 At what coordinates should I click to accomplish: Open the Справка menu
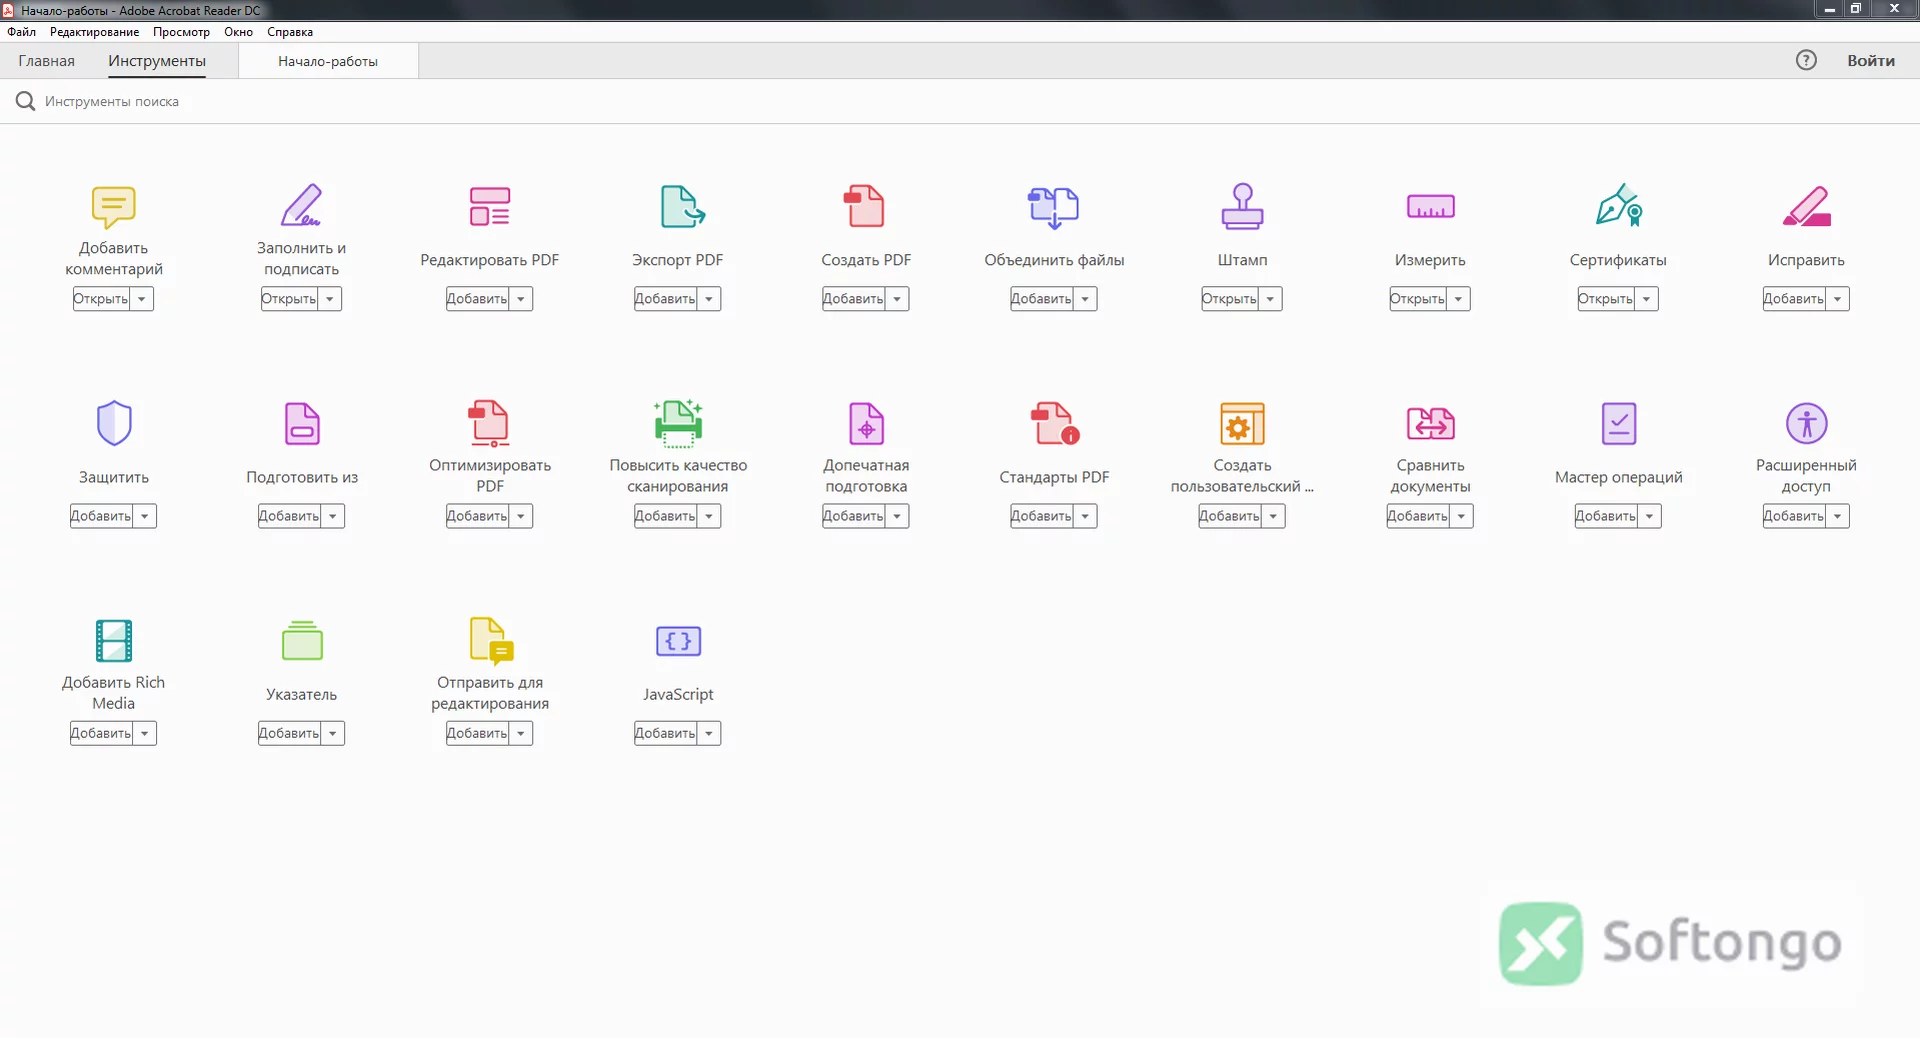[290, 32]
